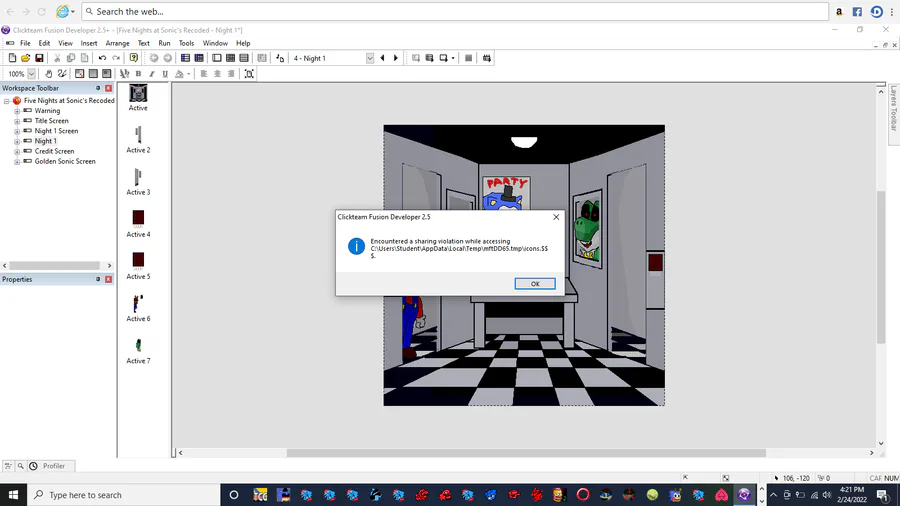The width and height of the screenshot is (900, 506).
Task: Click the workspace tree horizontal scrollbar
Action: (x=55, y=266)
